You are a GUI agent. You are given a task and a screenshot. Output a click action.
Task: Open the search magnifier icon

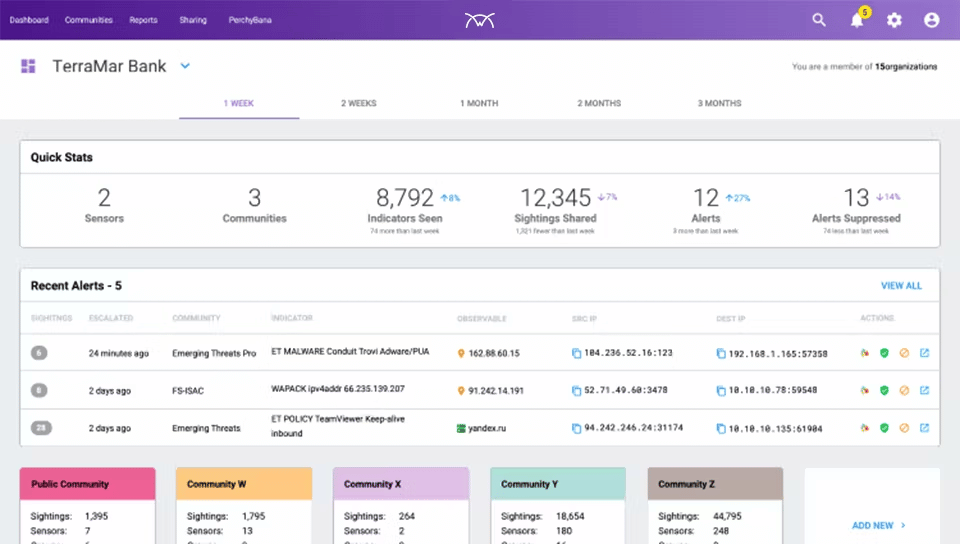(819, 20)
